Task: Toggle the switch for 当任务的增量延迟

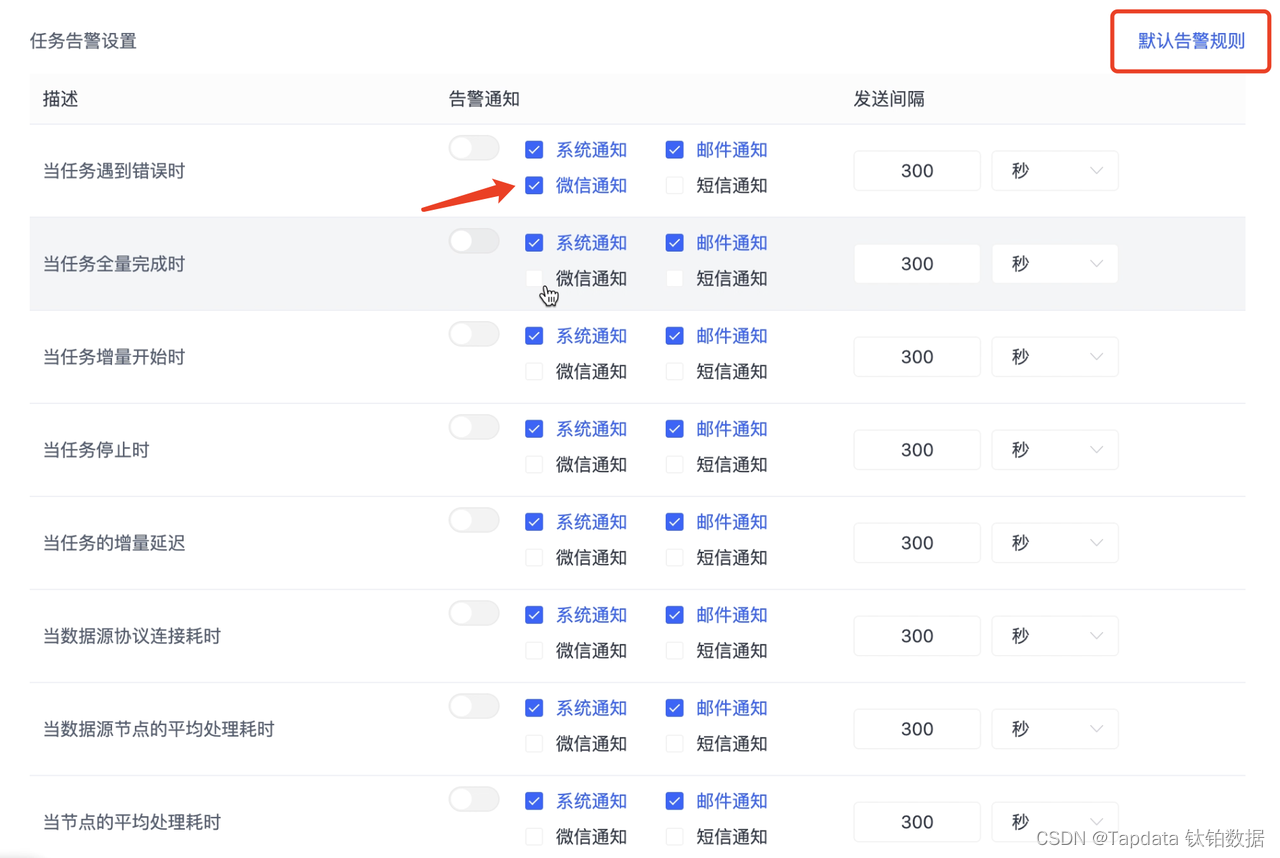Action: tap(474, 520)
